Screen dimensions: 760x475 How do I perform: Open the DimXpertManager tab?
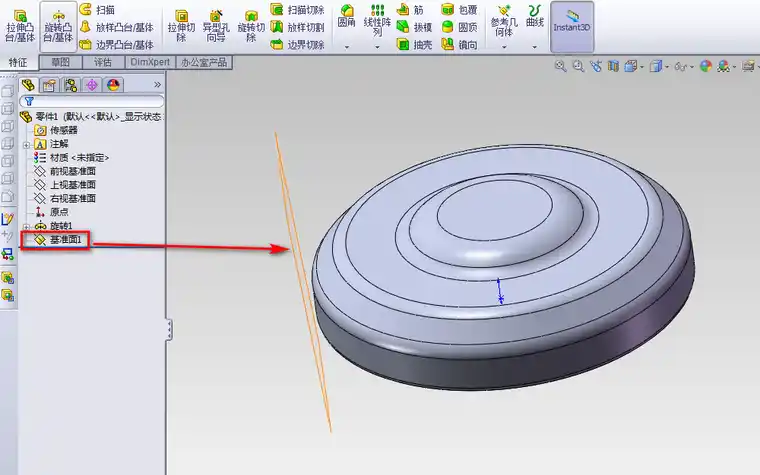tap(92, 85)
